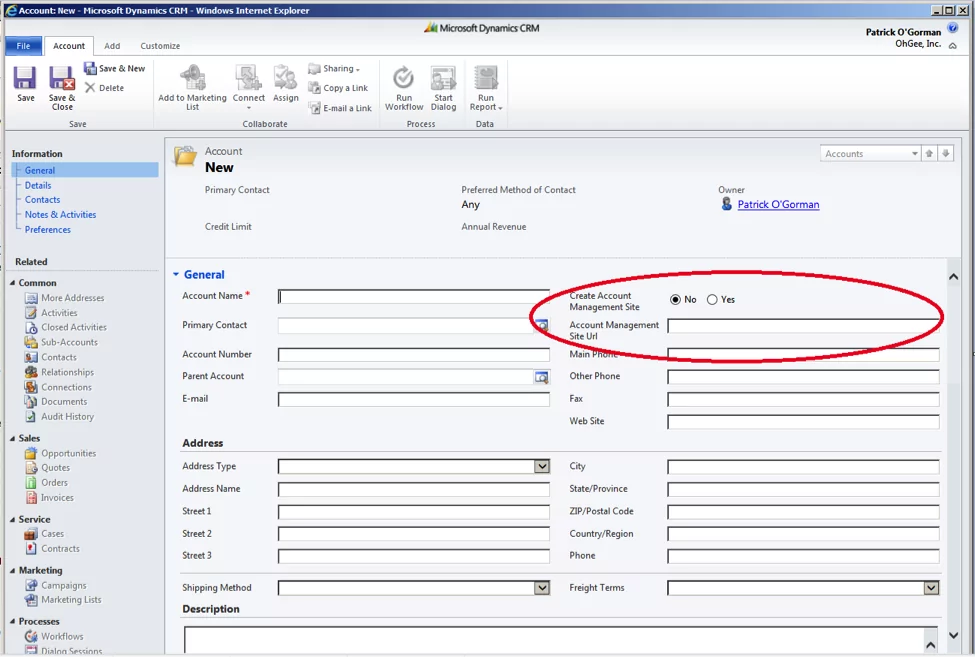Image resolution: width=975 pixels, height=657 pixels.
Task: Go to Preferences section
Action: pos(48,229)
